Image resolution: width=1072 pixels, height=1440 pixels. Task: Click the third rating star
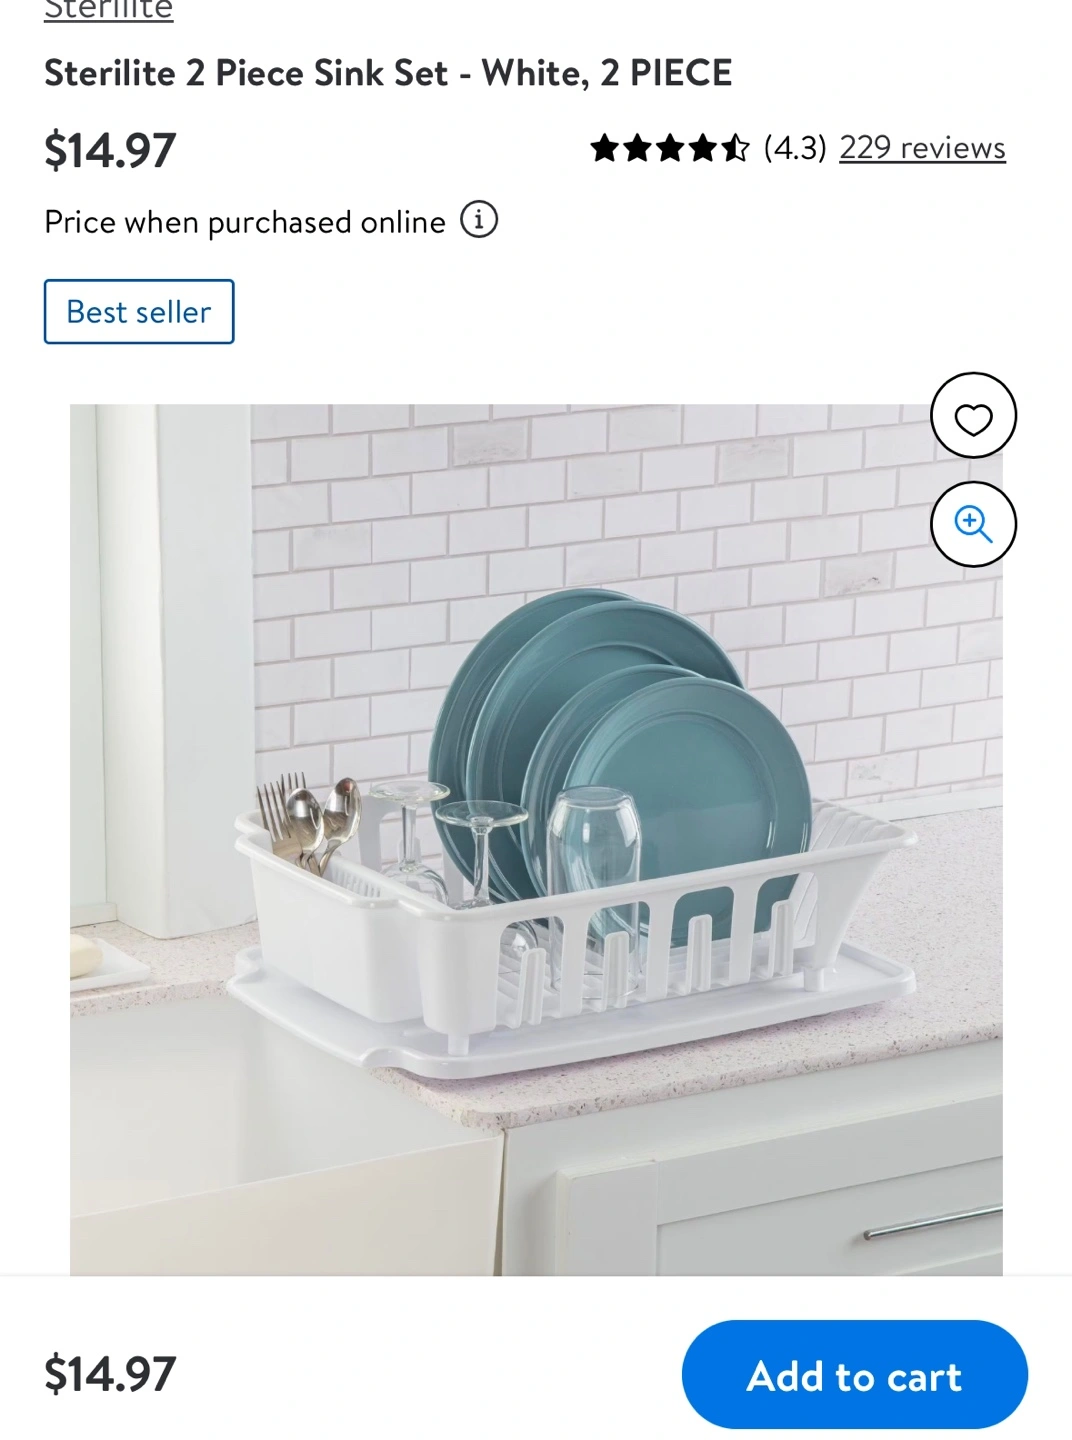coord(670,148)
